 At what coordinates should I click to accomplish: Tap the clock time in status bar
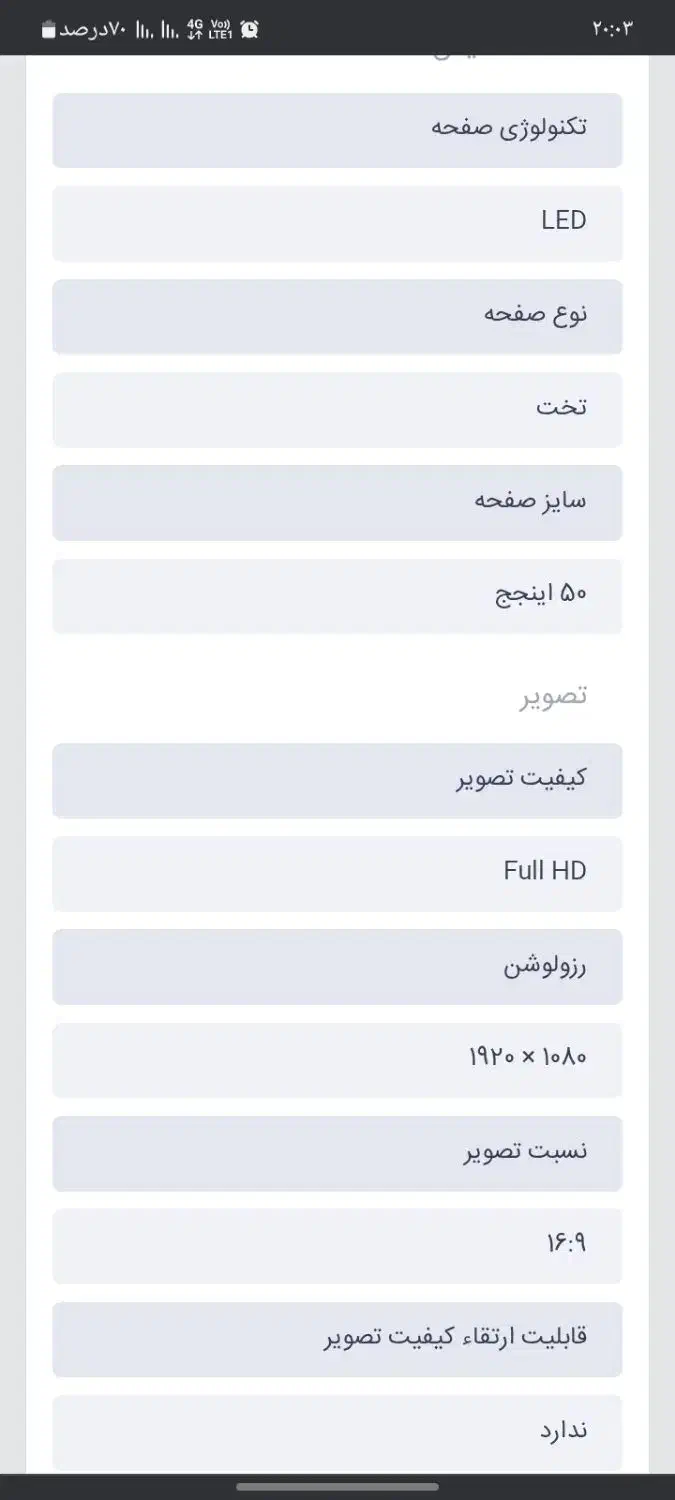click(613, 29)
